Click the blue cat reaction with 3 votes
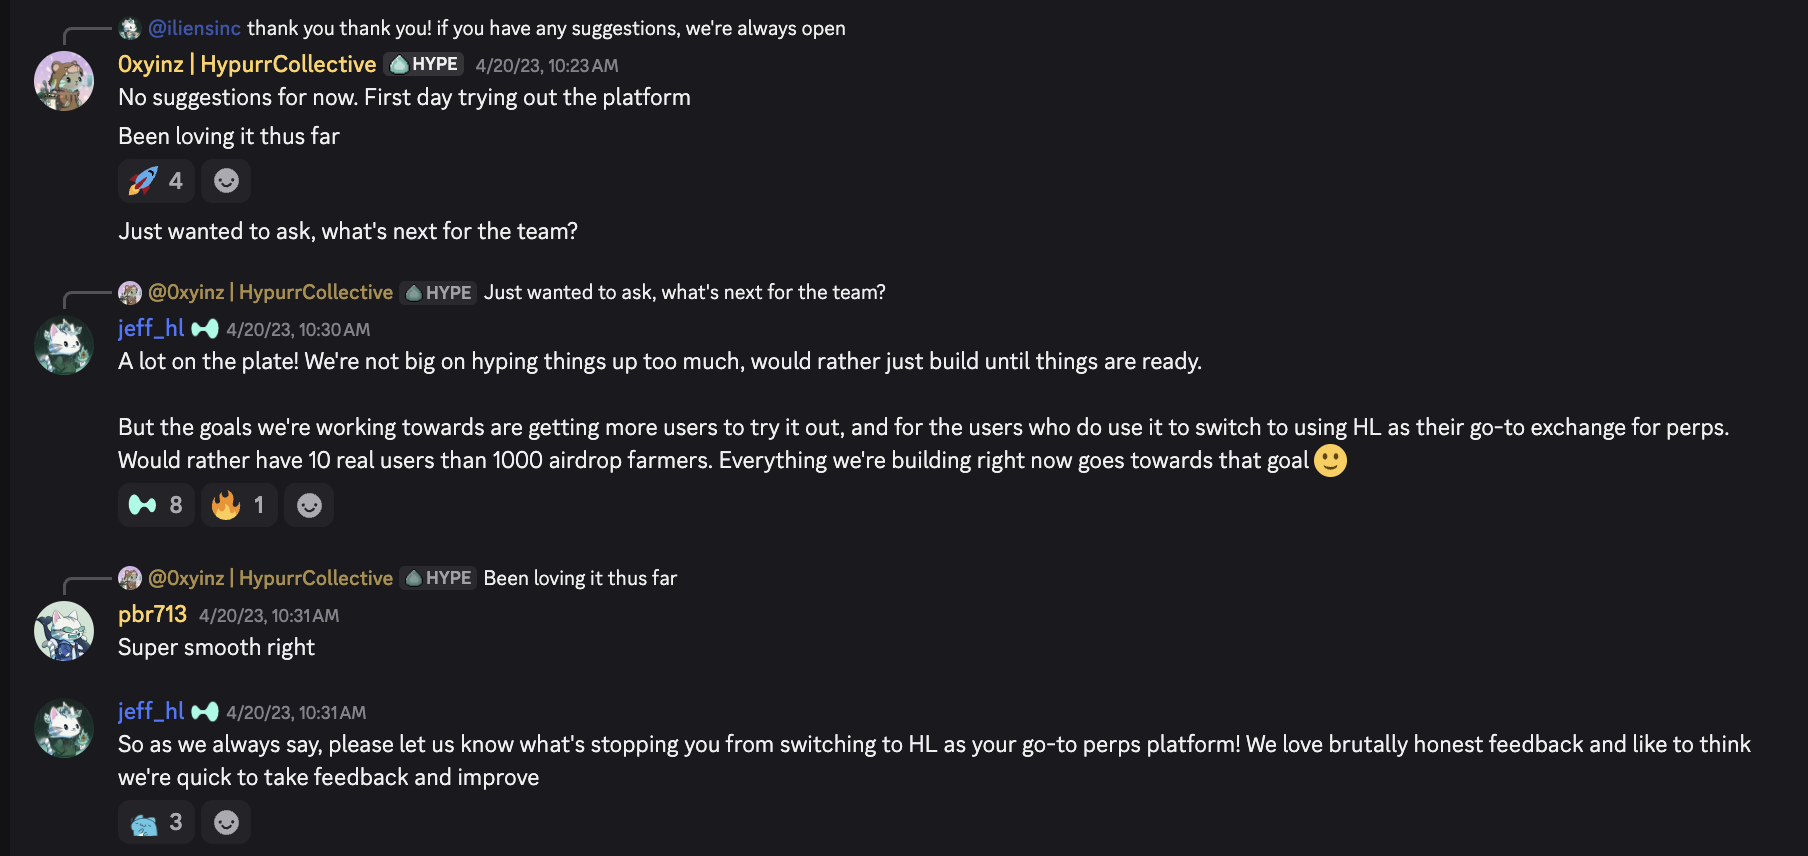1808x856 pixels. pos(156,822)
